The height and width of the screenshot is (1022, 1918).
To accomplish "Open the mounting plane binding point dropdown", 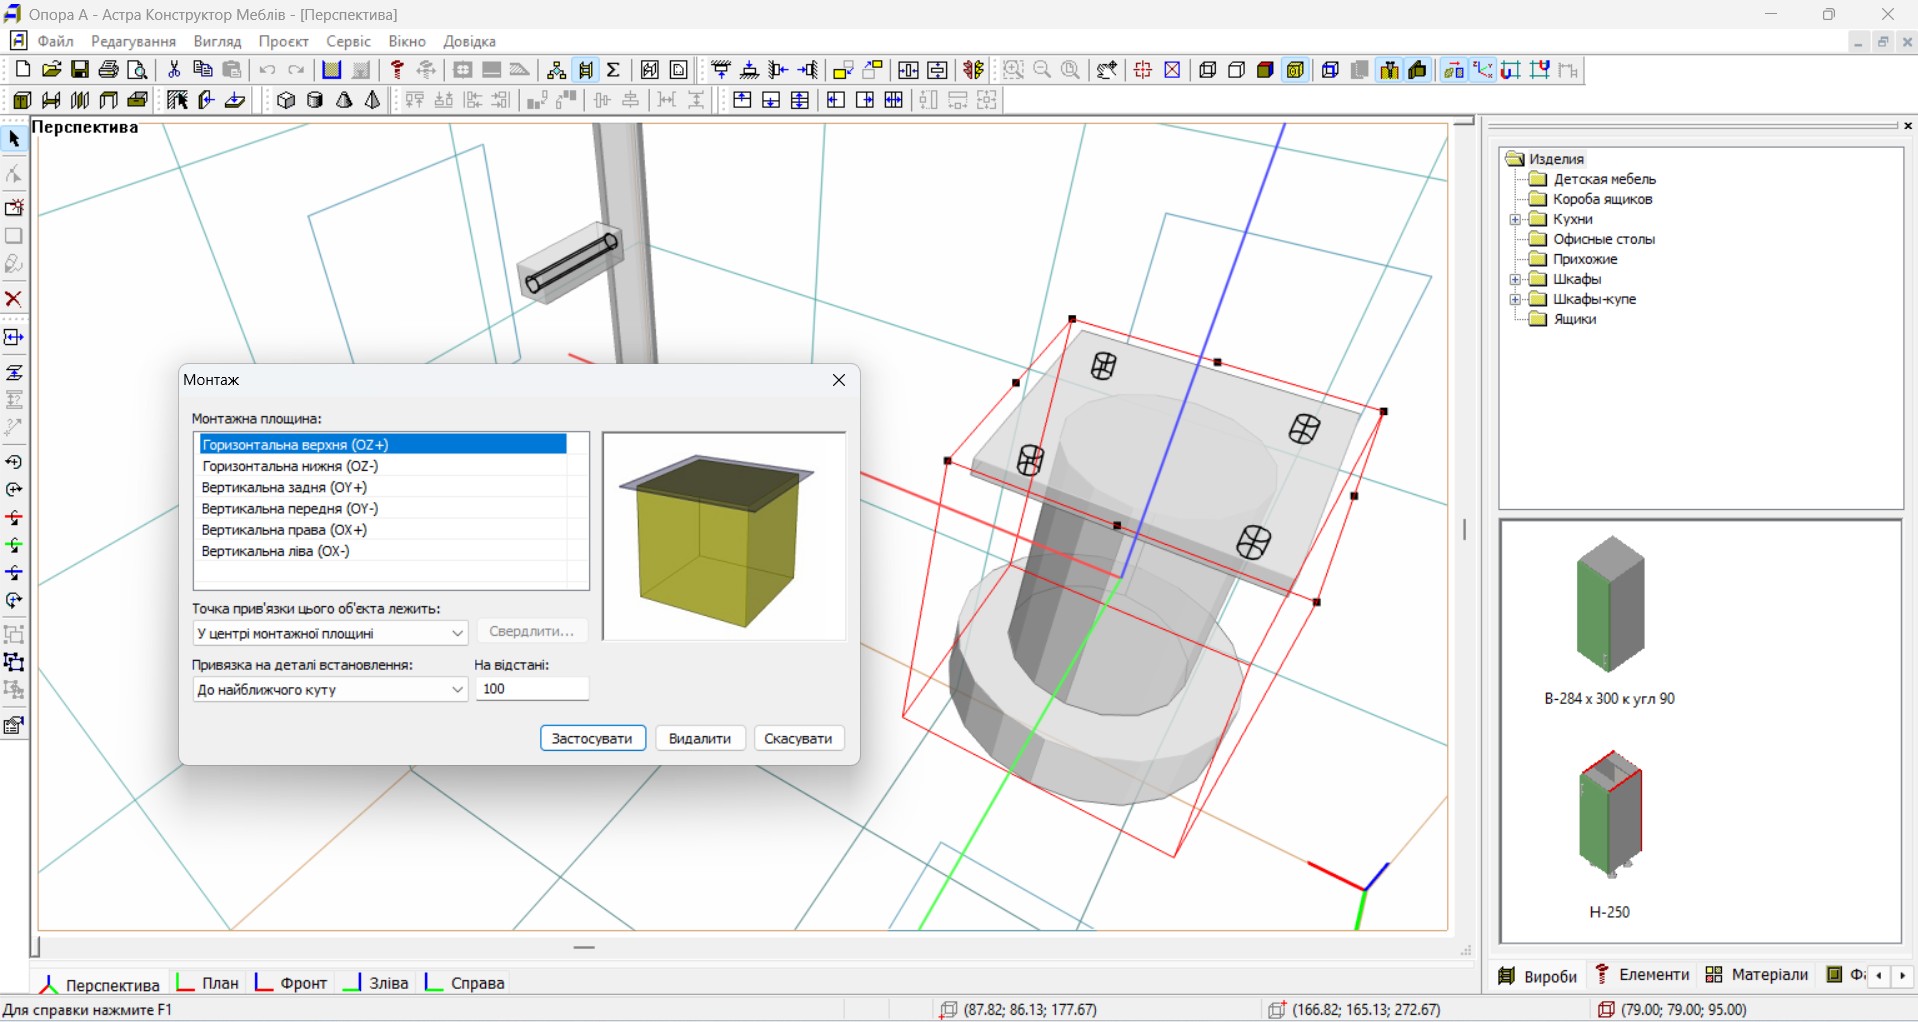I will (x=457, y=633).
